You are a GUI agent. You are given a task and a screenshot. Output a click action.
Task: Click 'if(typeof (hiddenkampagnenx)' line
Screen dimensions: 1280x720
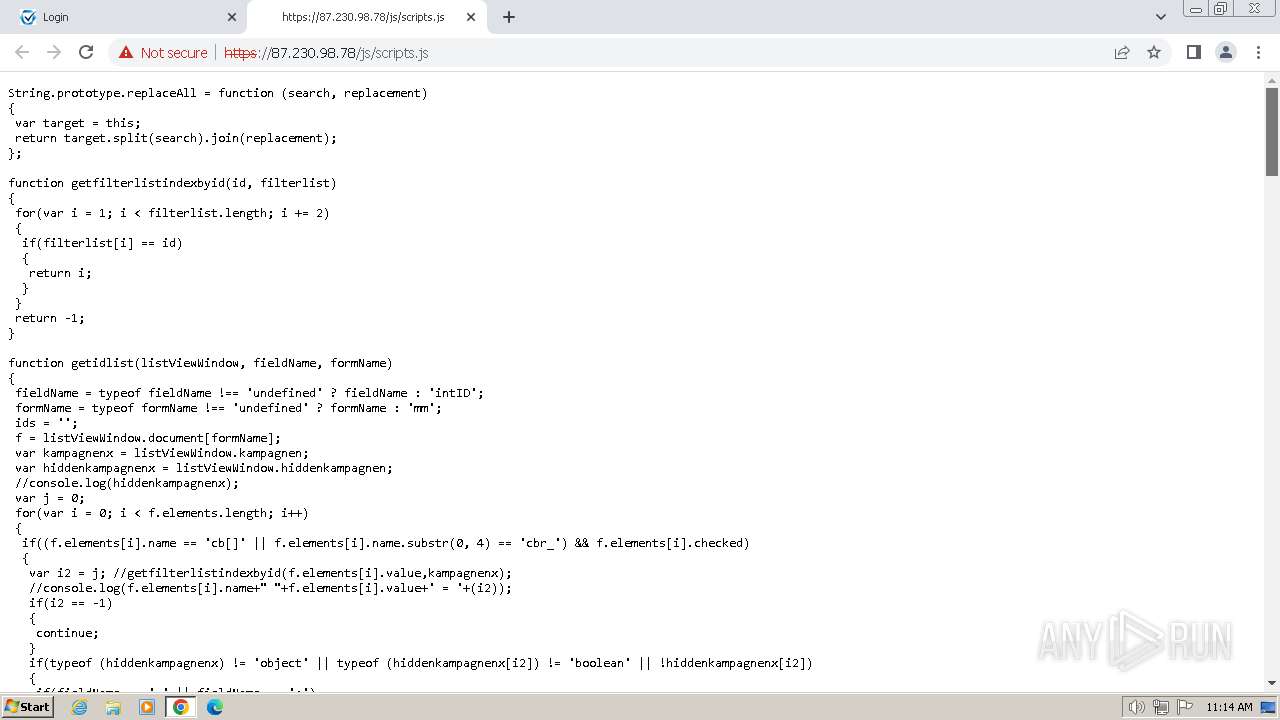421,663
